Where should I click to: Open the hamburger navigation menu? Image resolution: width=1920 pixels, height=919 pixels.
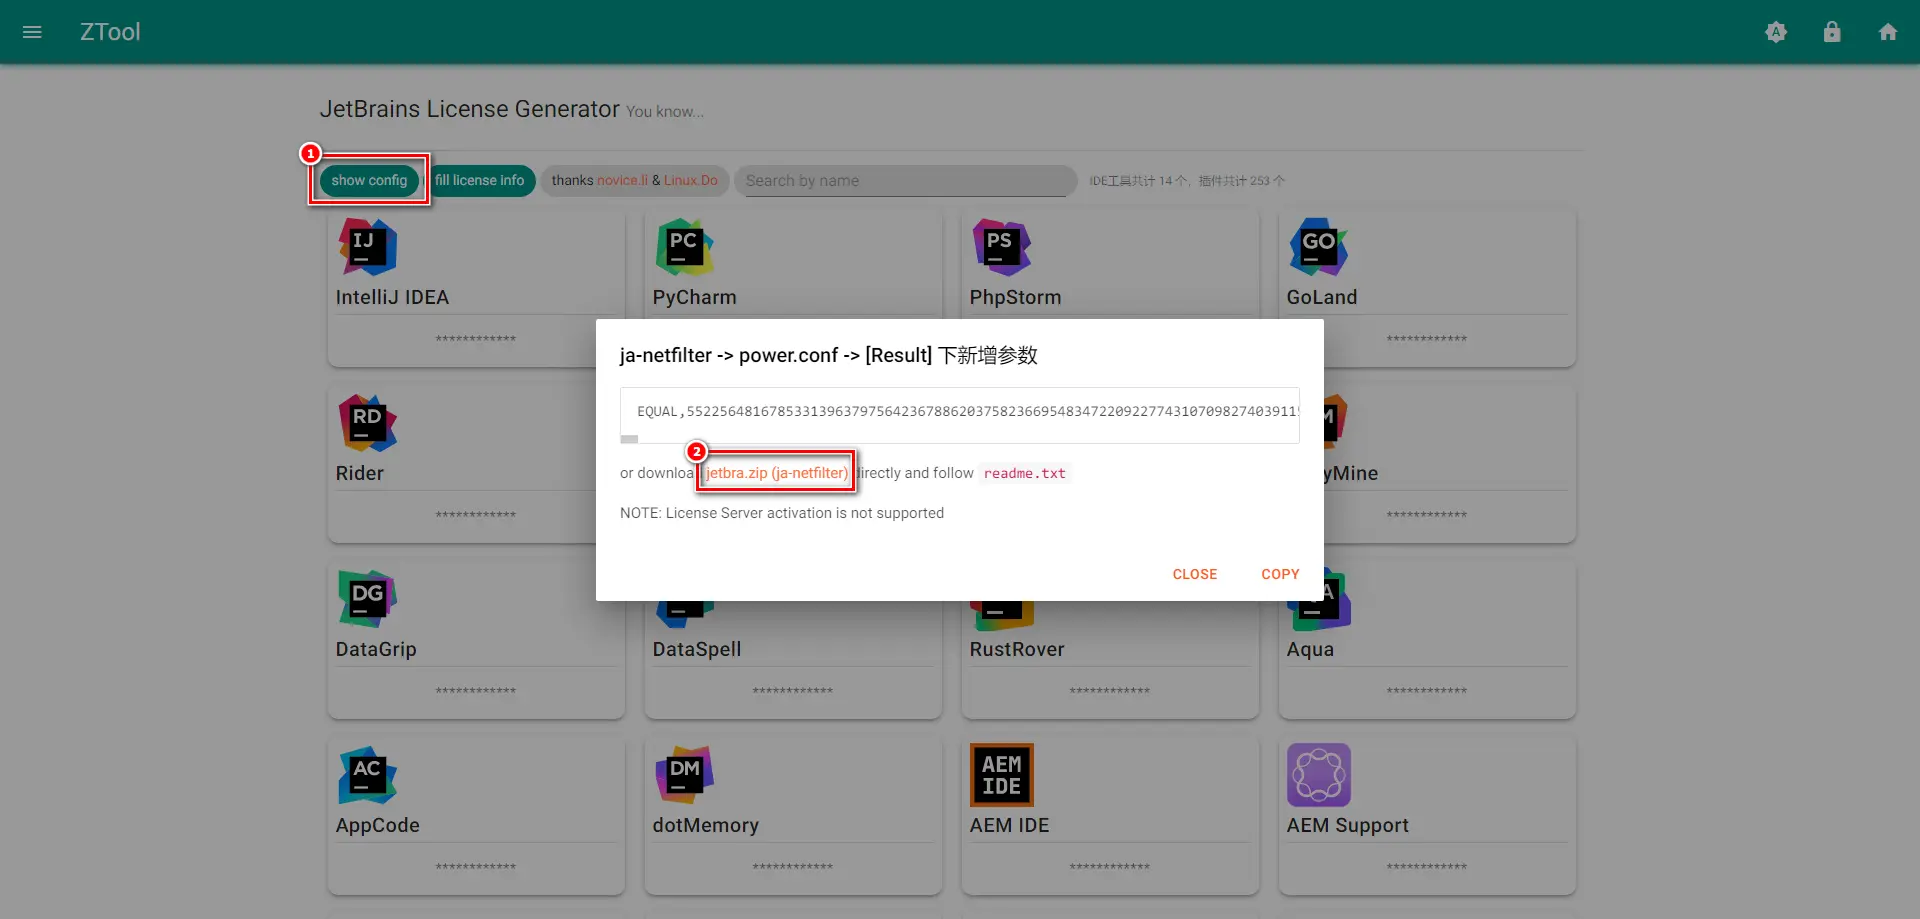click(x=32, y=32)
